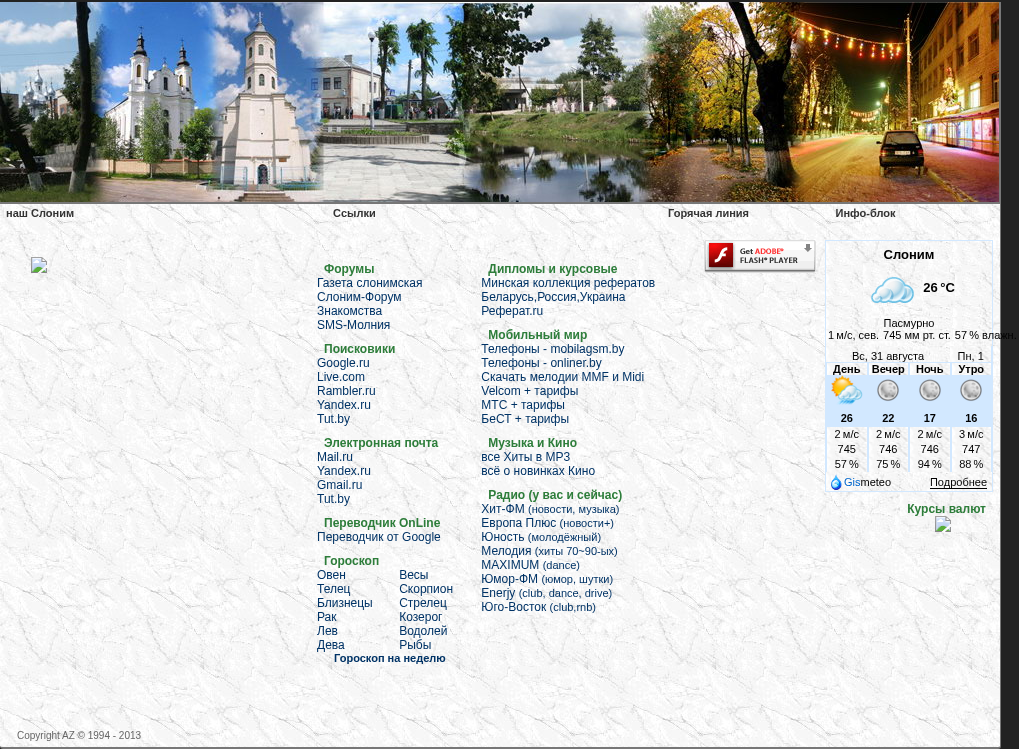Open Скачать мелодии MMF и Midi link
Image resolution: width=1019 pixels, height=749 pixels.
[563, 377]
